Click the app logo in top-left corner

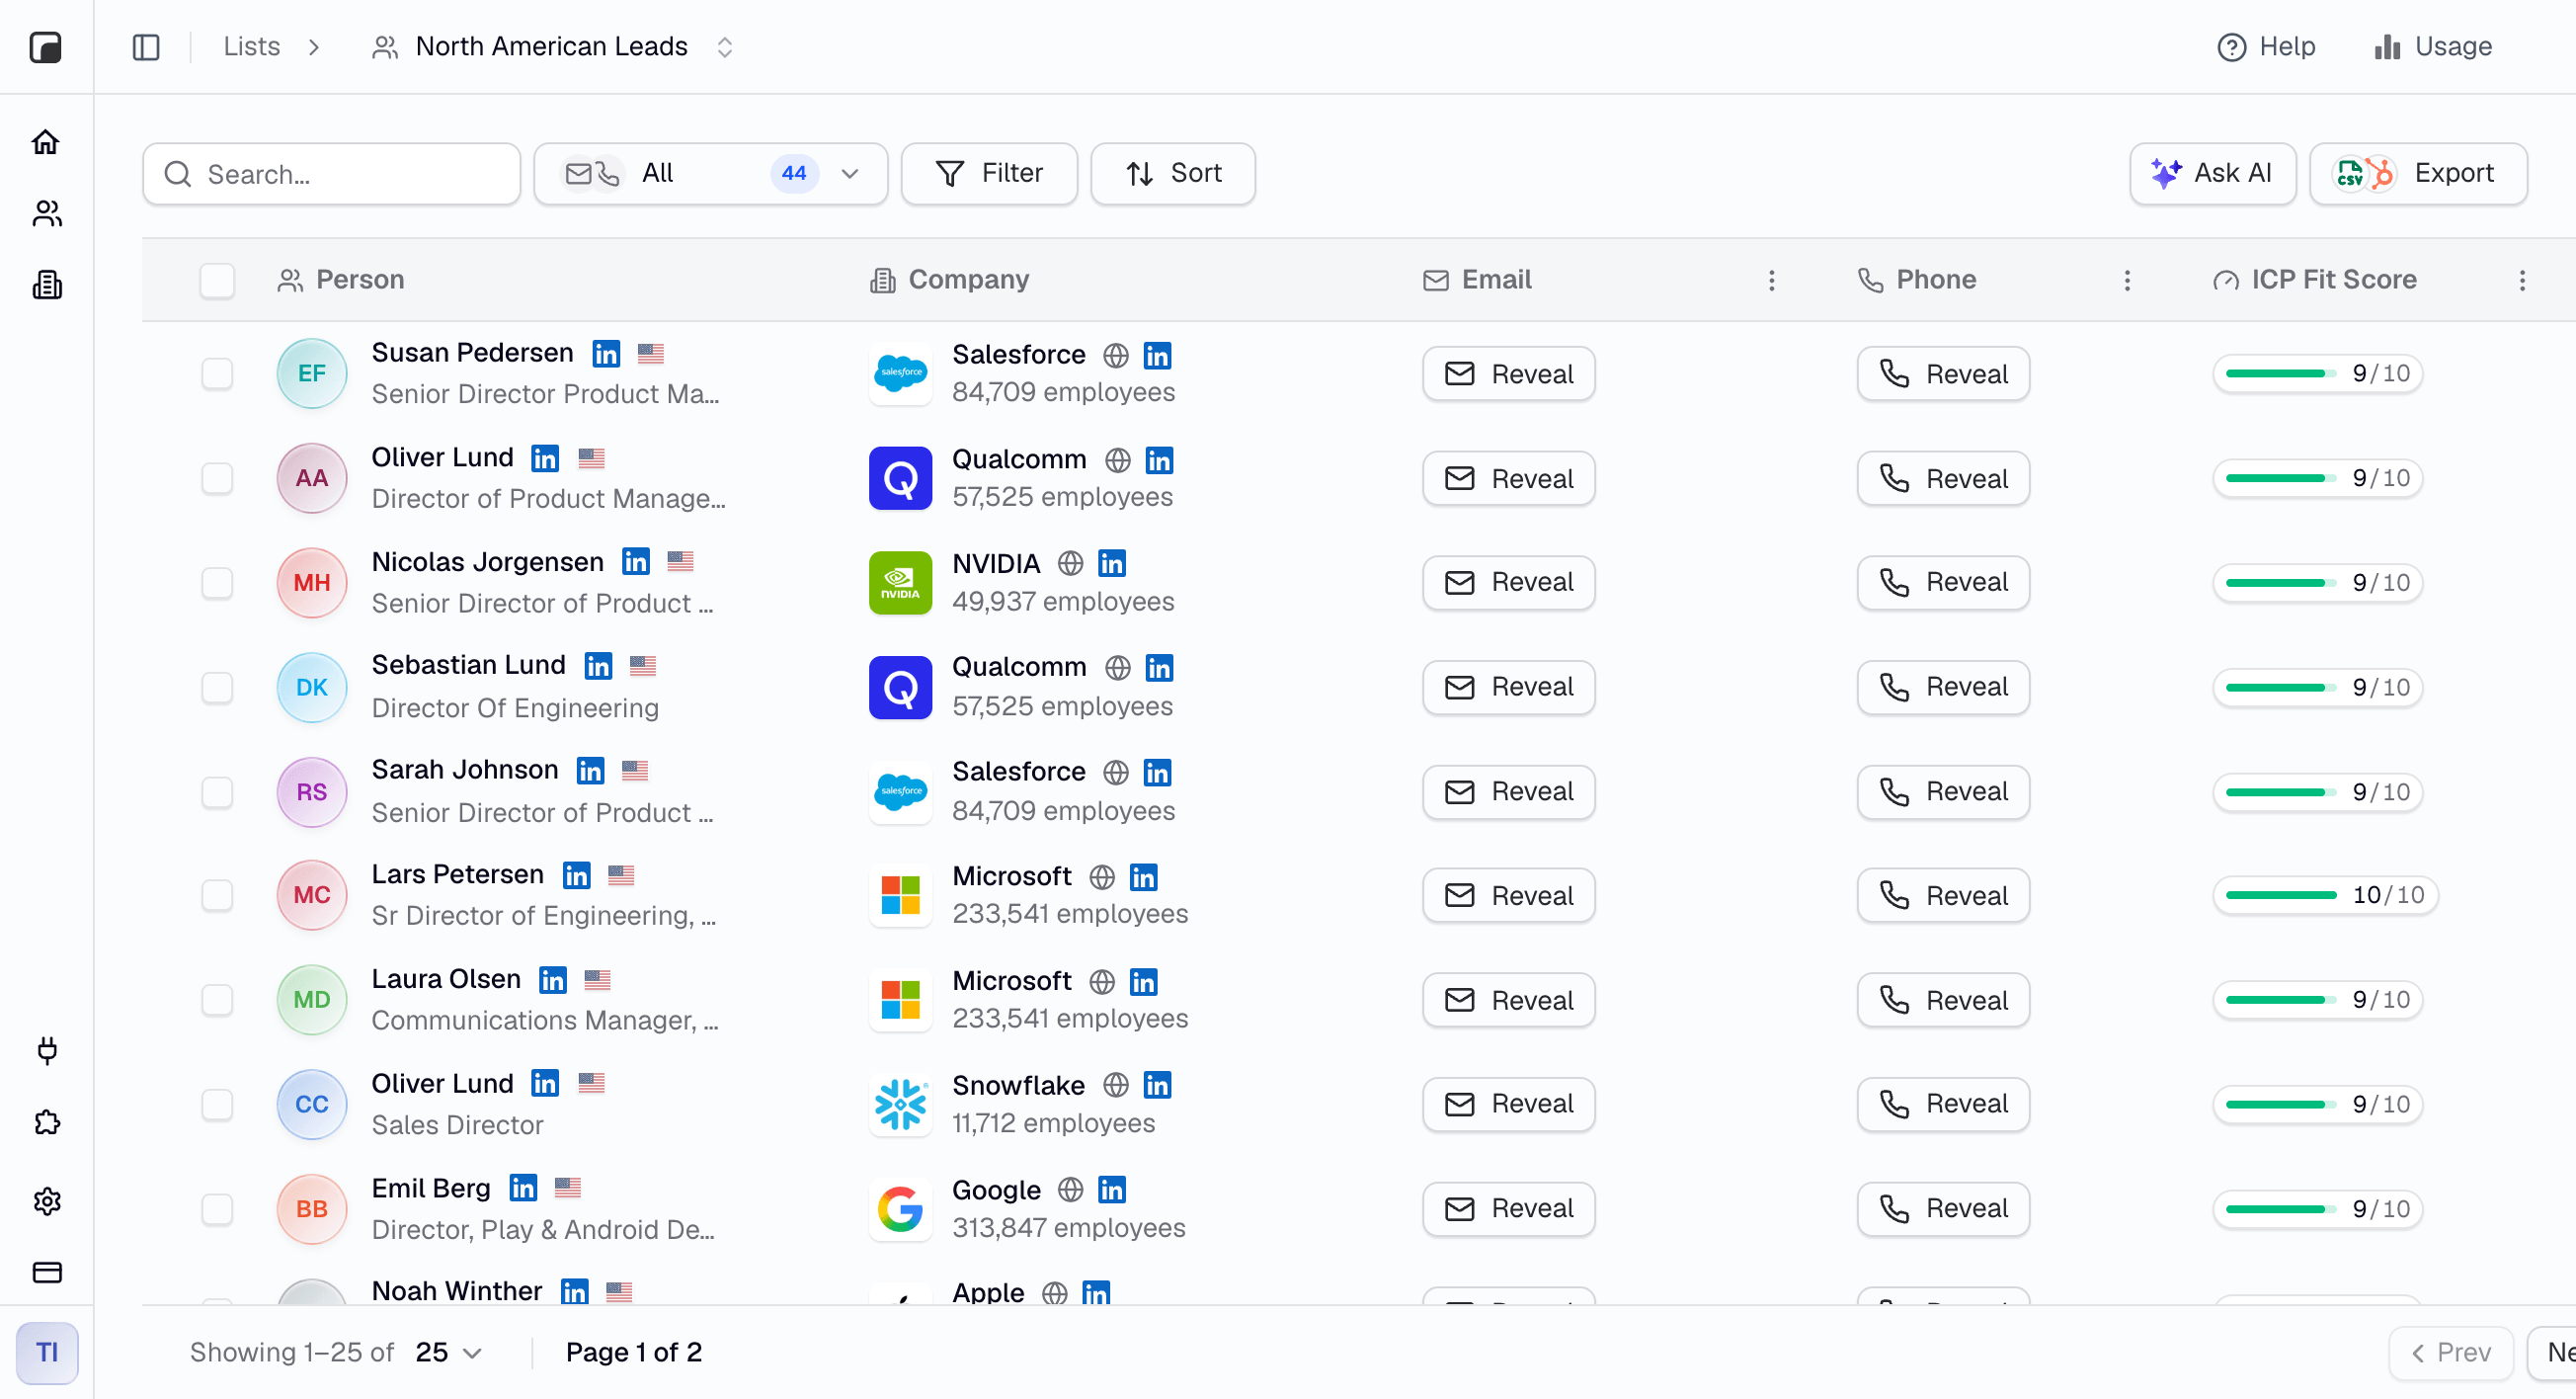(46, 47)
